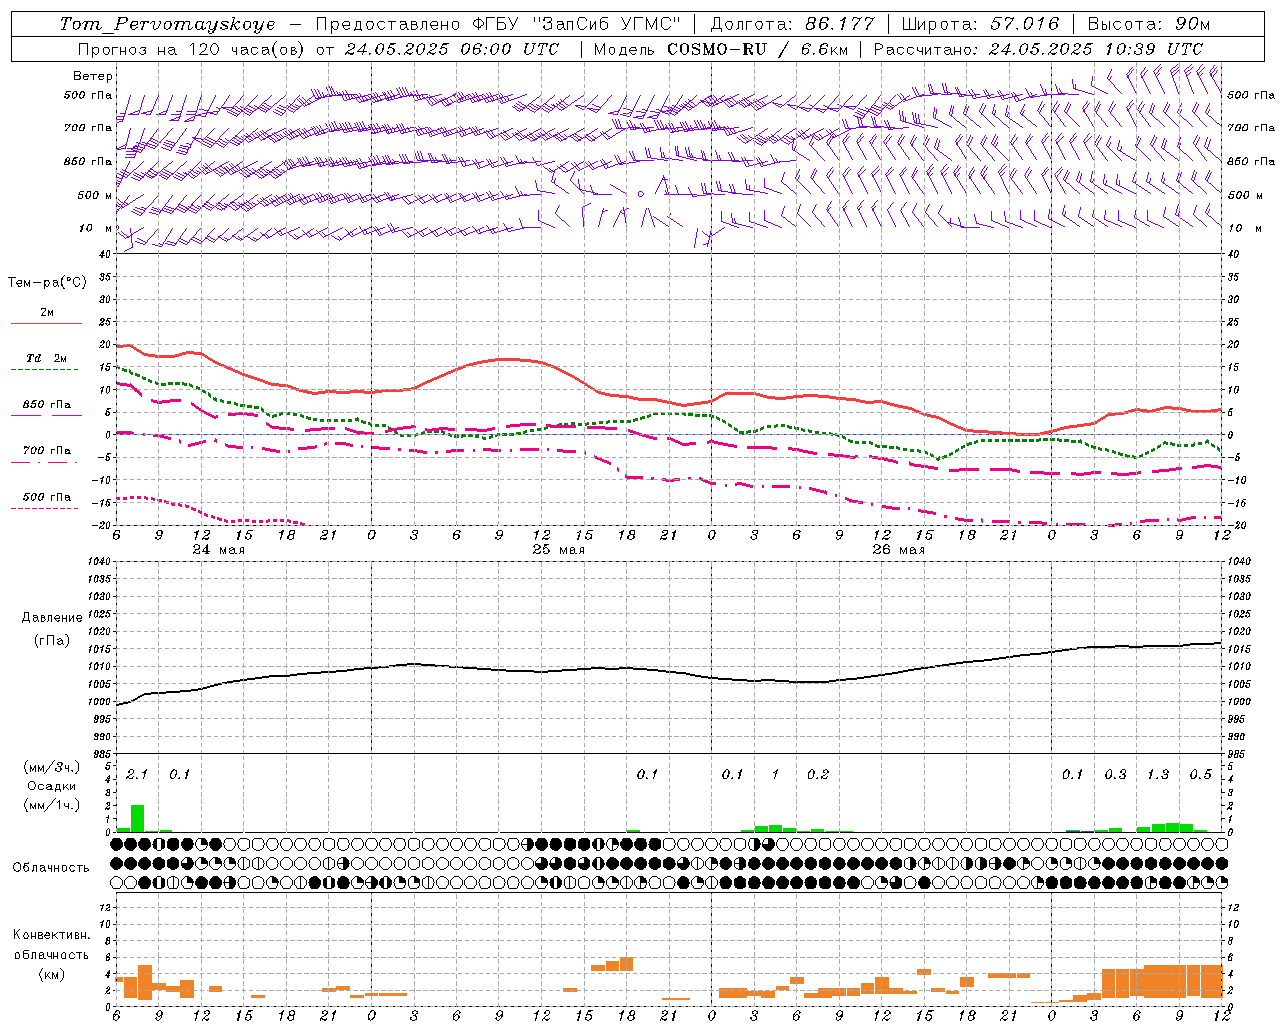Click the 'Td 2м' dew point legend
The image size is (1280, 1024).
point(46,358)
